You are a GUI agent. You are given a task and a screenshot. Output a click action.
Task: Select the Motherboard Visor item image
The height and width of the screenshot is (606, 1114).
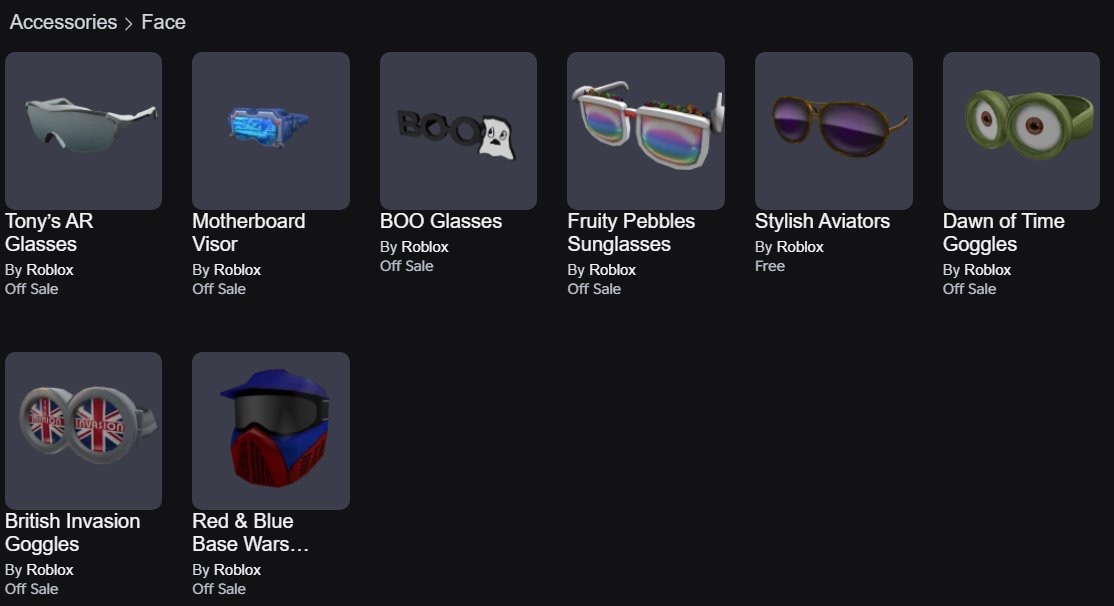(x=271, y=131)
